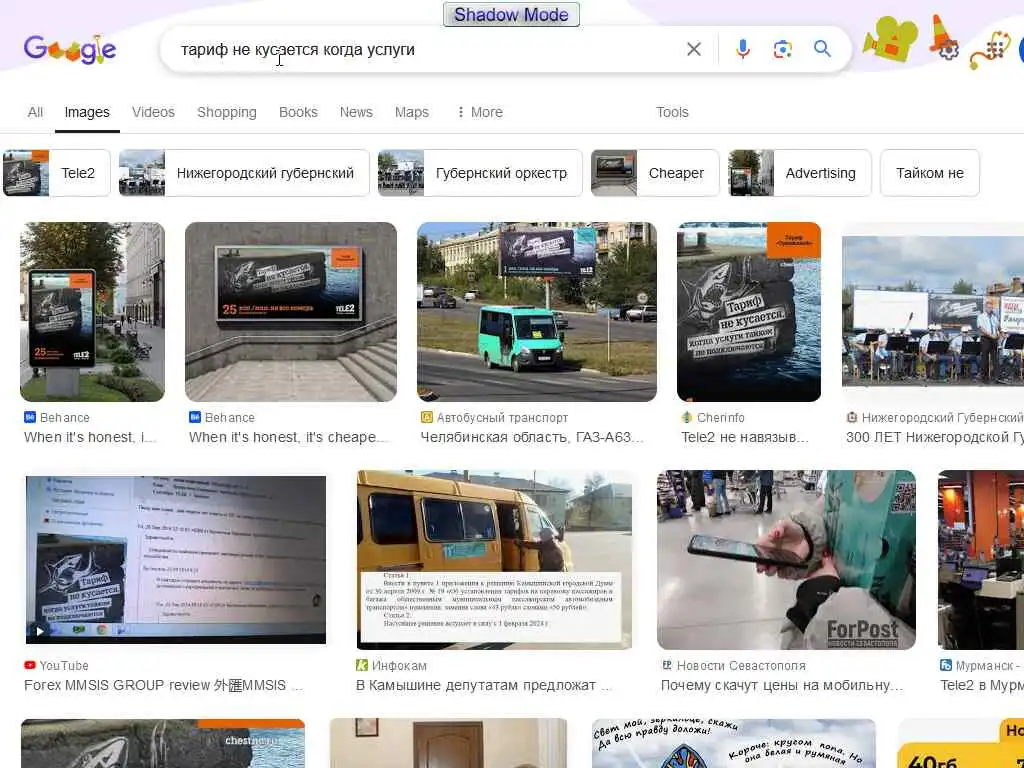Select the Губернский оркестр chip
Image resolution: width=1024 pixels, height=768 pixels.
coord(480,173)
